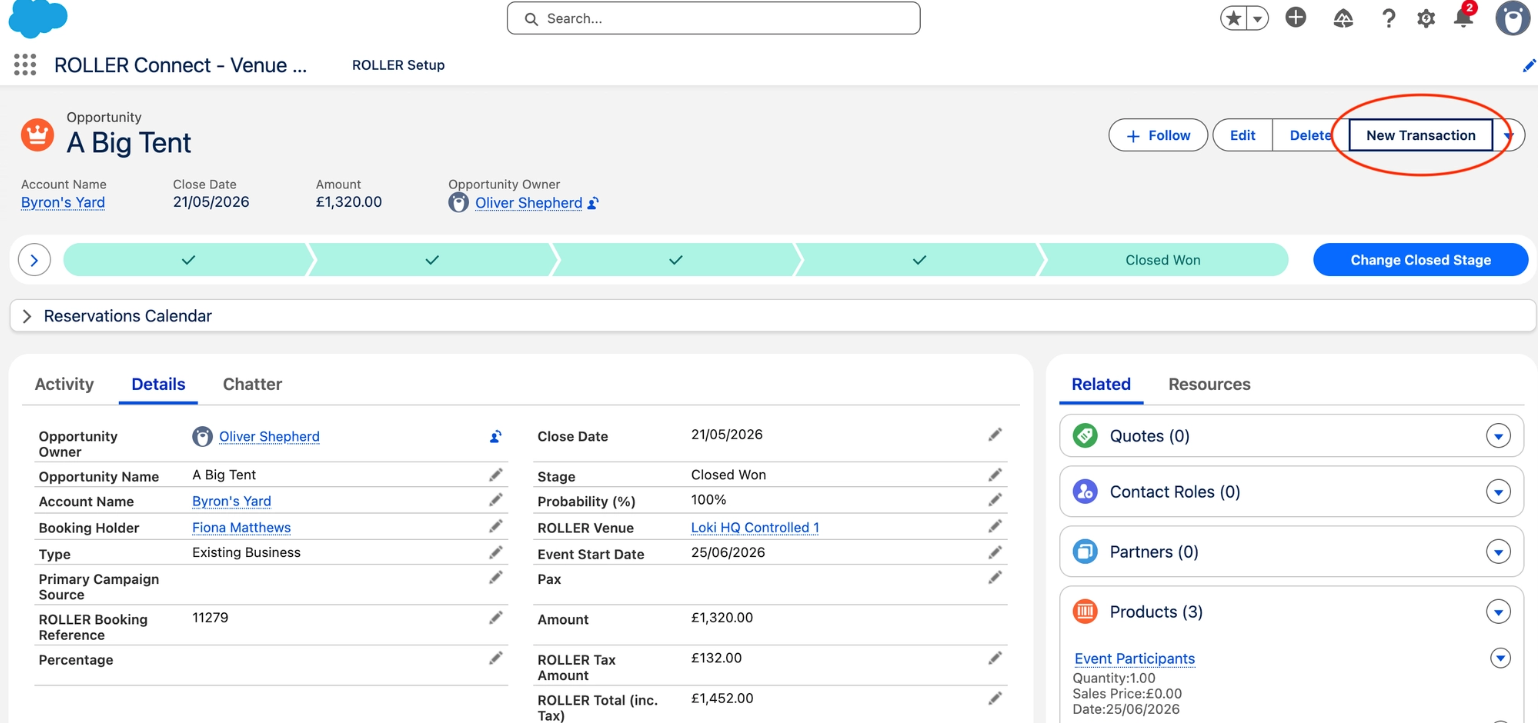The height and width of the screenshot is (723, 1538).
Task: Click the Follow button
Action: 1158,135
